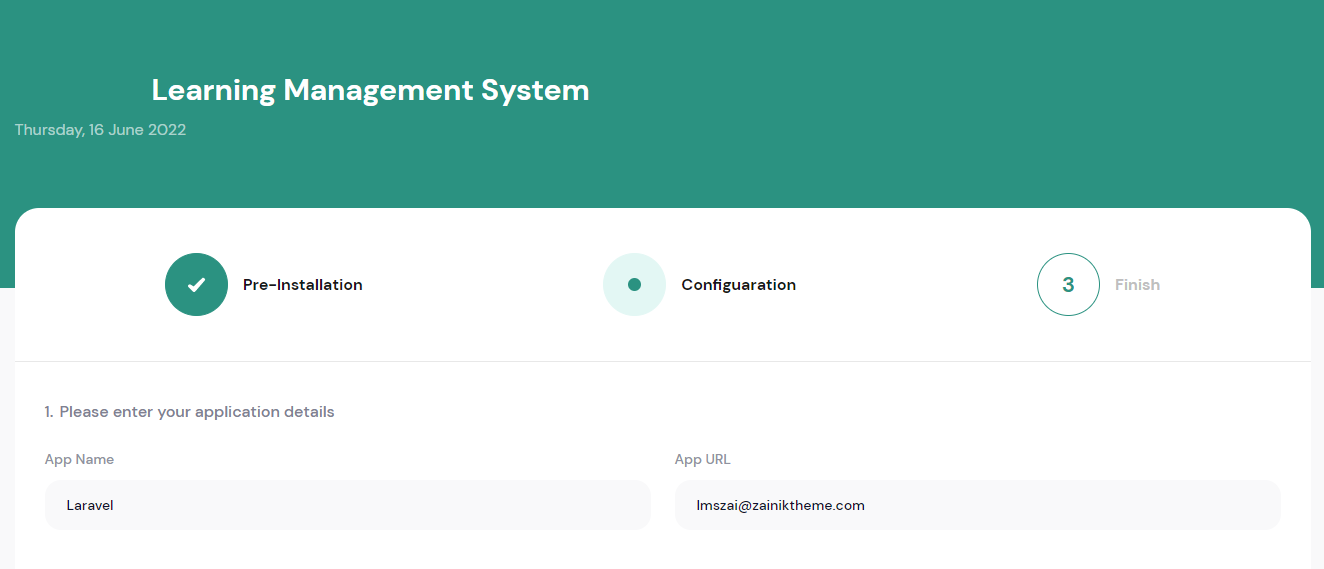
Task: Click blank card area between Configuaration and step 3
Action: [x=915, y=285]
